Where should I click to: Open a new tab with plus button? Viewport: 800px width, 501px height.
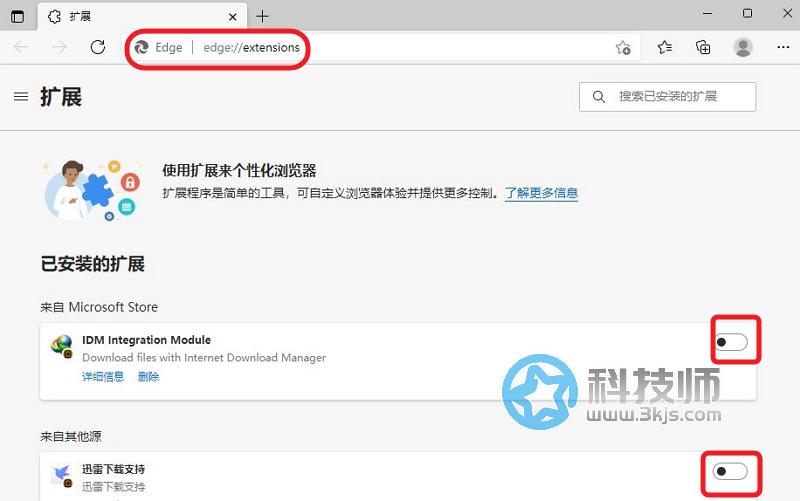262,16
